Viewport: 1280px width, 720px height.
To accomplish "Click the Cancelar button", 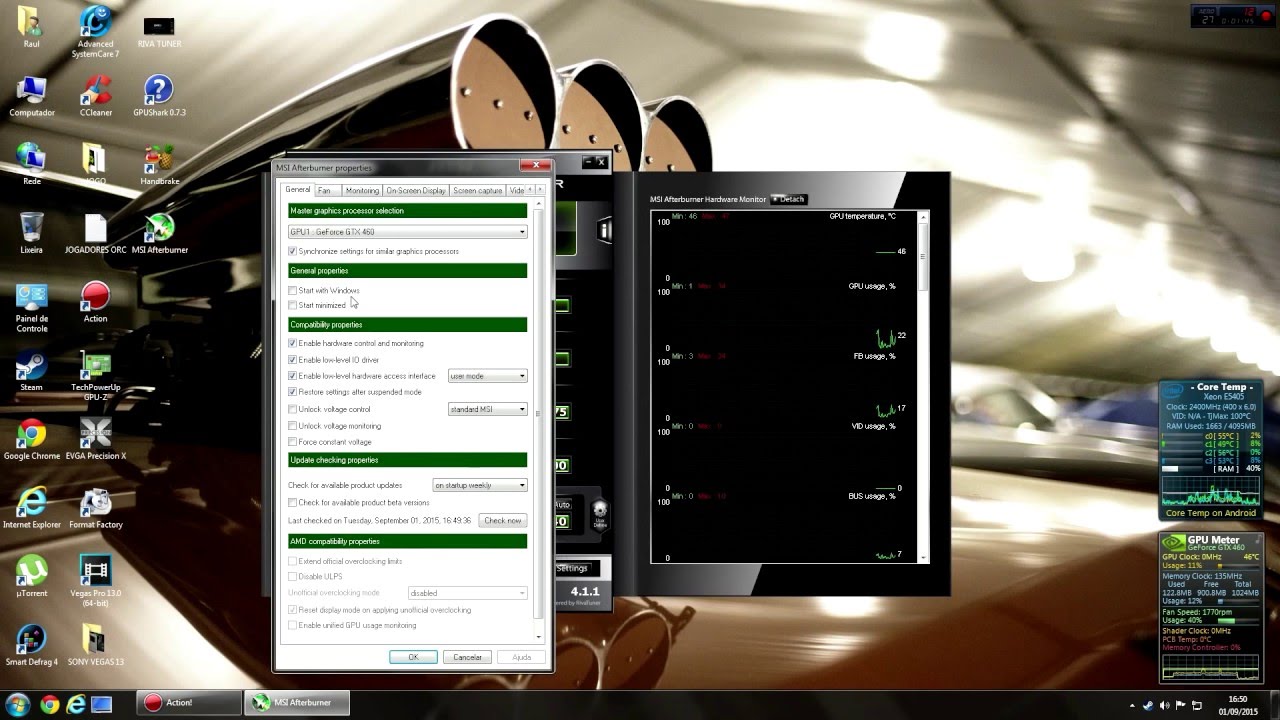I will pyautogui.click(x=467, y=657).
